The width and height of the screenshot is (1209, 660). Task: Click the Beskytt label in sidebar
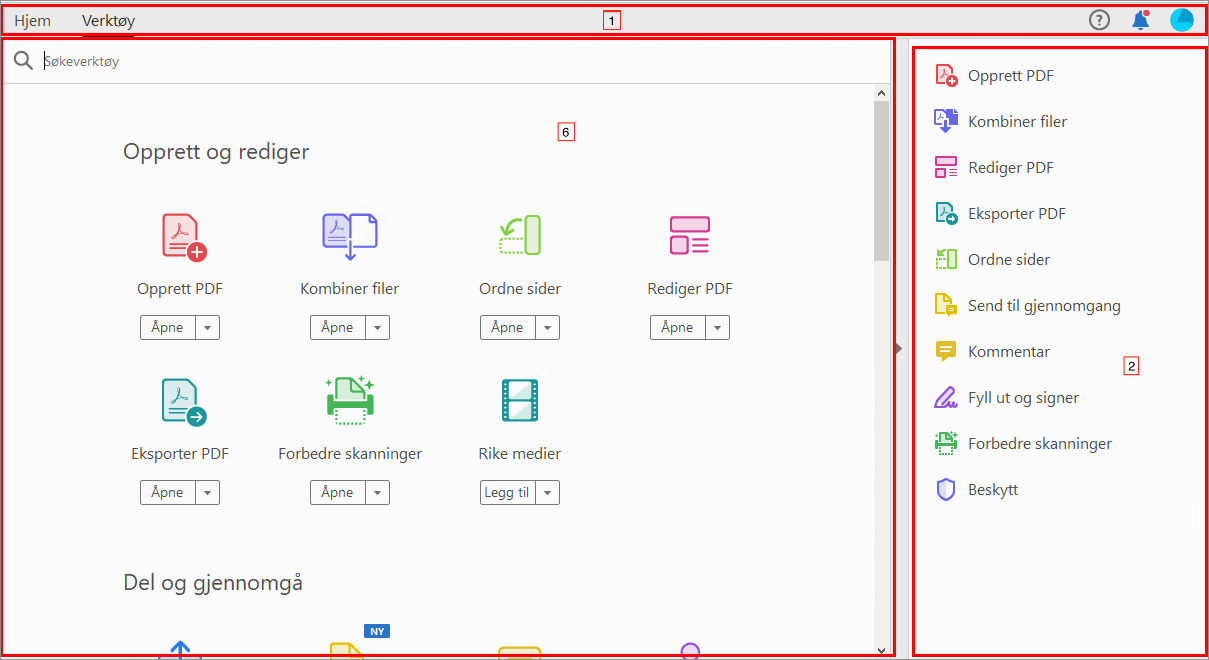993,490
